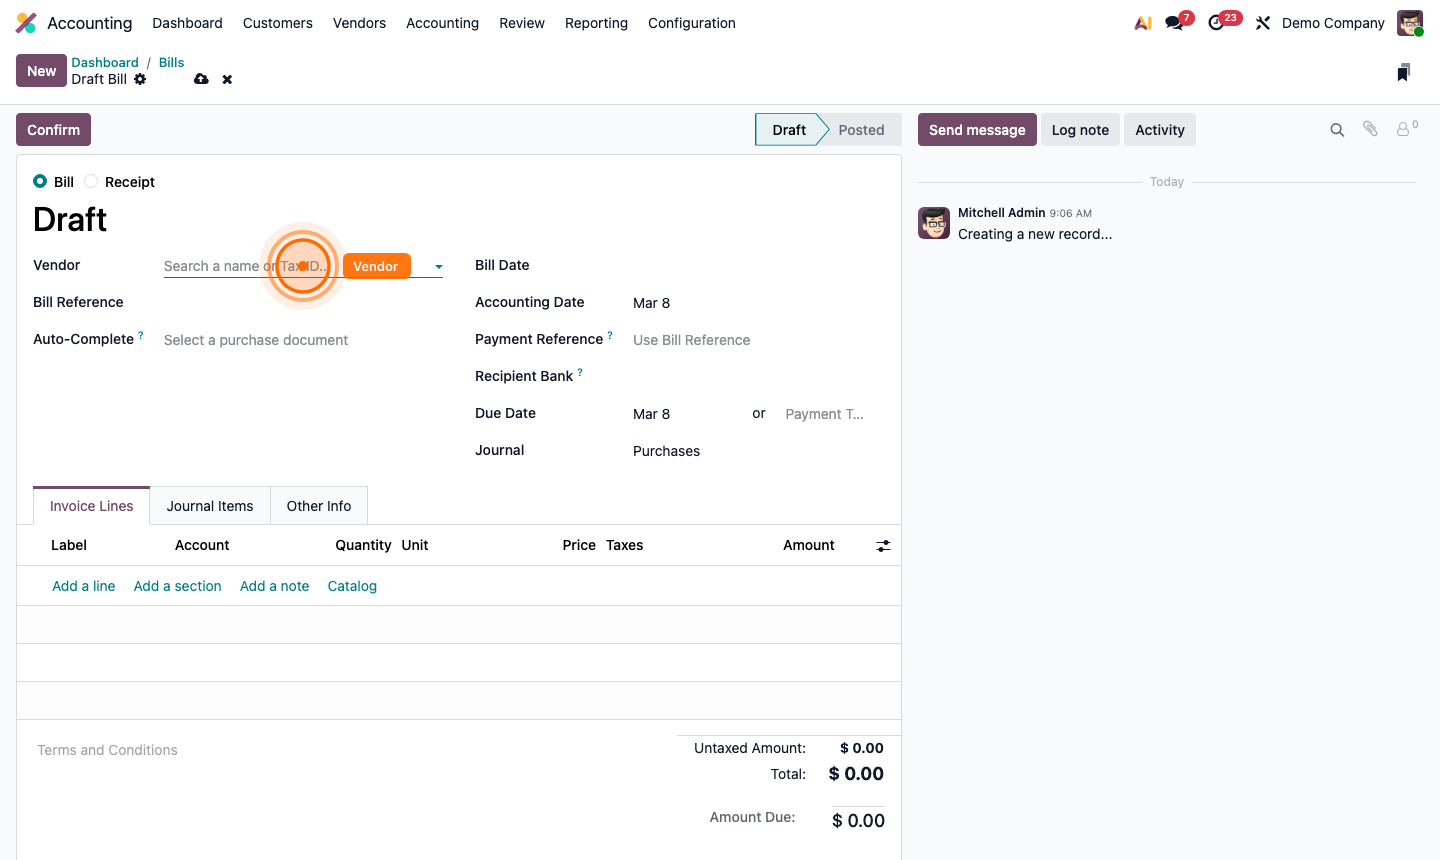Select the Receipt radio button
The height and width of the screenshot is (860, 1440).
coord(91,181)
